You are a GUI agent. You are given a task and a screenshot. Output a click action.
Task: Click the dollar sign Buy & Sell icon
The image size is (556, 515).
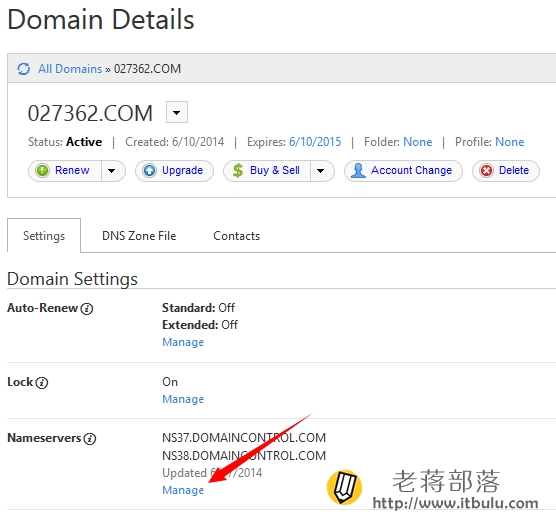238,171
